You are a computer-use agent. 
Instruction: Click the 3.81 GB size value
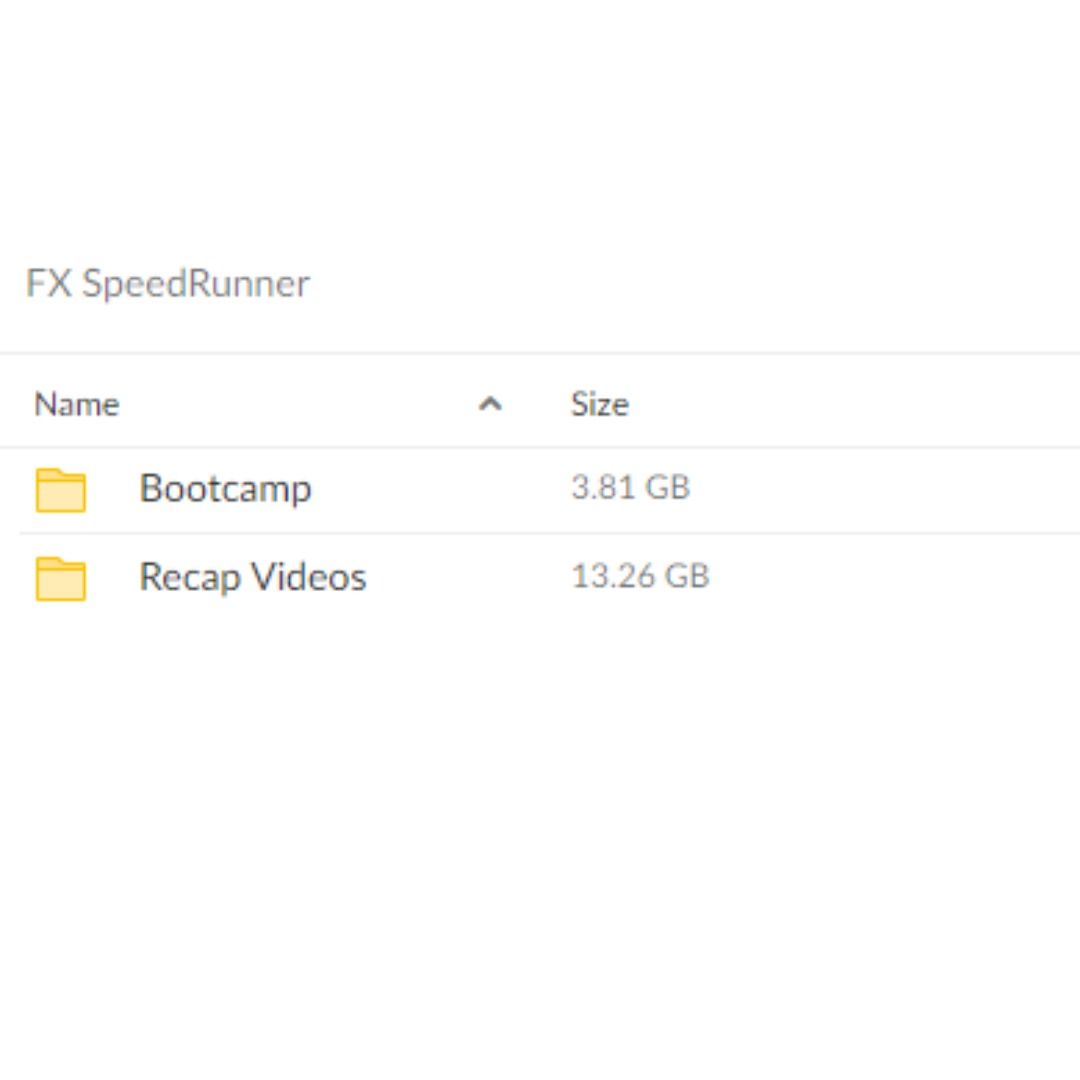(630, 487)
